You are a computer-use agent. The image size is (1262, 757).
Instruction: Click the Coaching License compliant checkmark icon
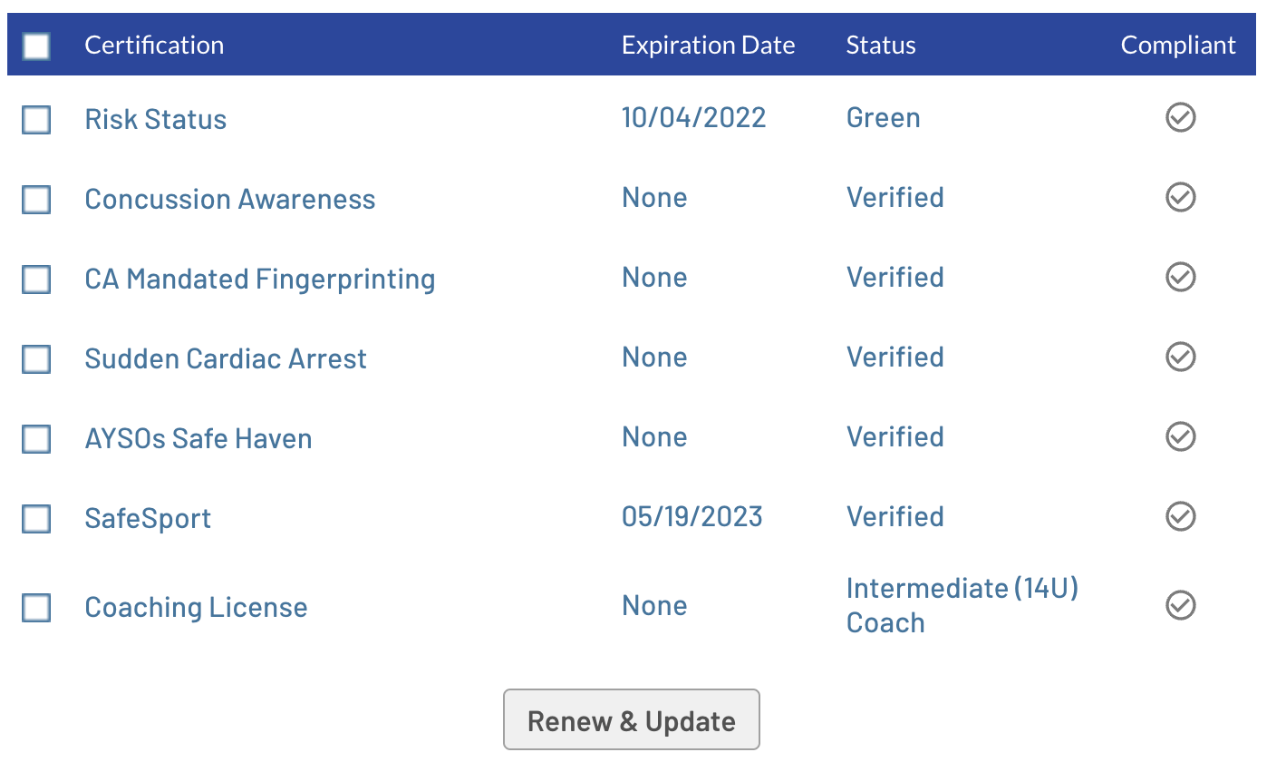1180,605
